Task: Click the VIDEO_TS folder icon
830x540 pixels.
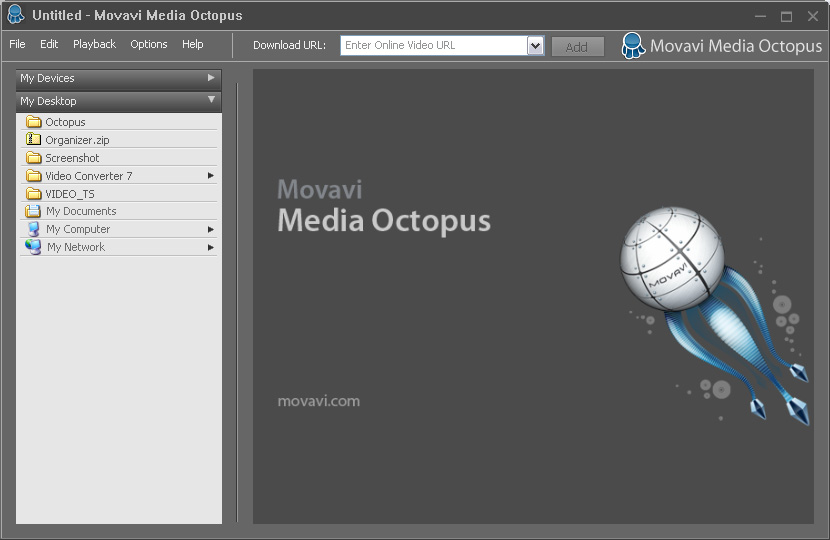Action: pos(34,193)
